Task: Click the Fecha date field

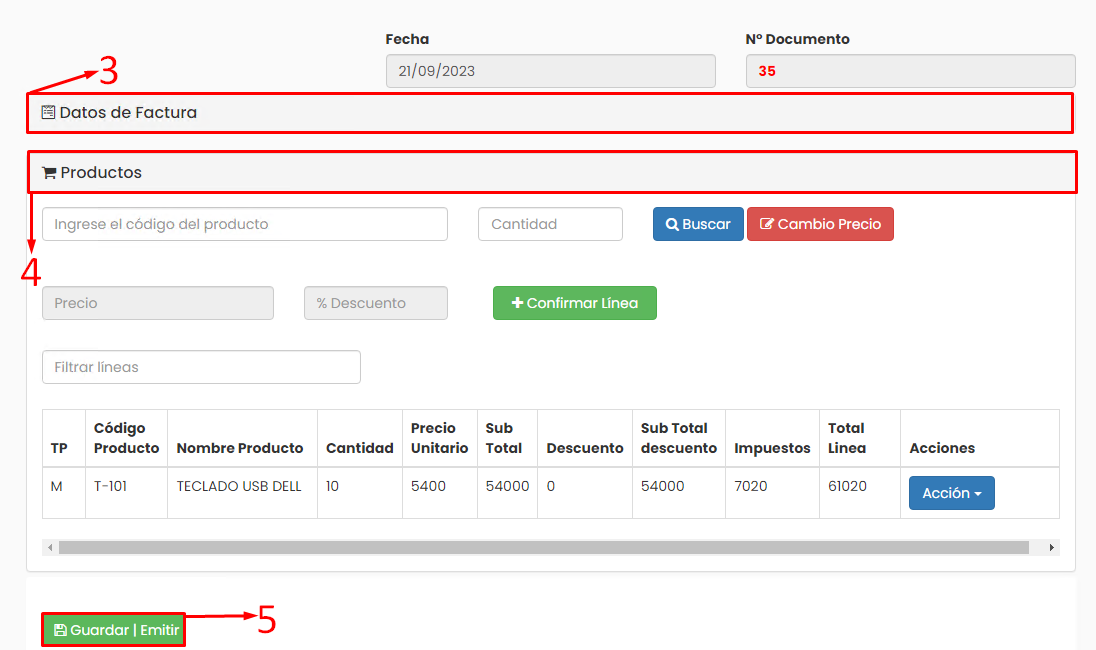Action: point(551,71)
